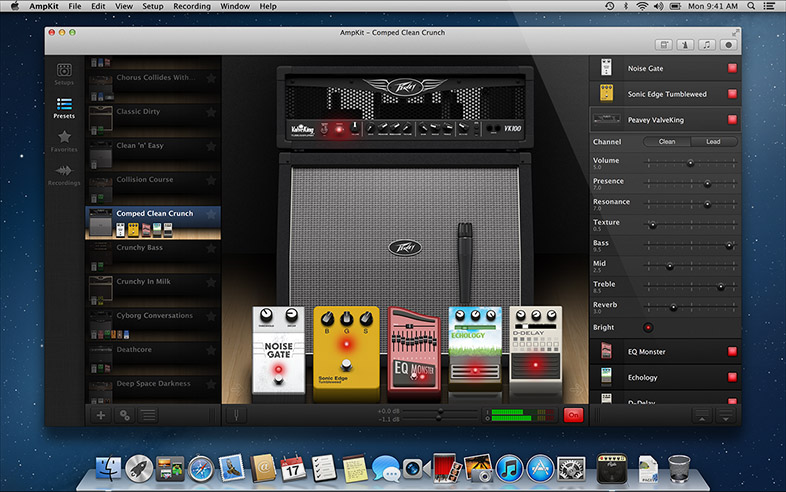Select Peavey ValveKing row in gear list

[665, 119]
